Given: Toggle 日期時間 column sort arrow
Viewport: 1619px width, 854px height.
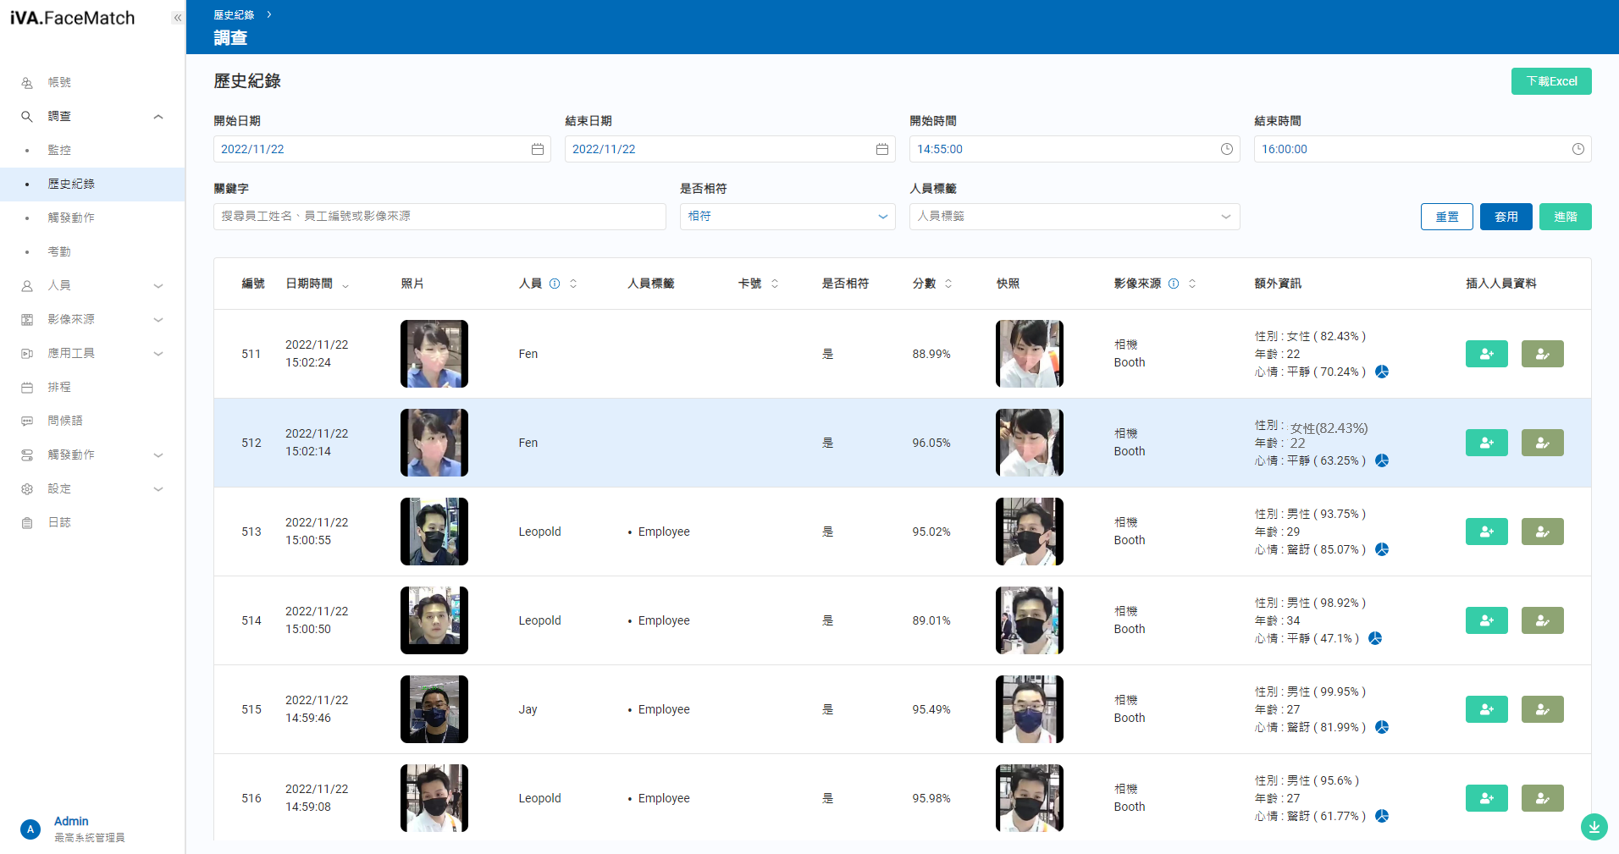Looking at the screenshot, I should click(346, 285).
